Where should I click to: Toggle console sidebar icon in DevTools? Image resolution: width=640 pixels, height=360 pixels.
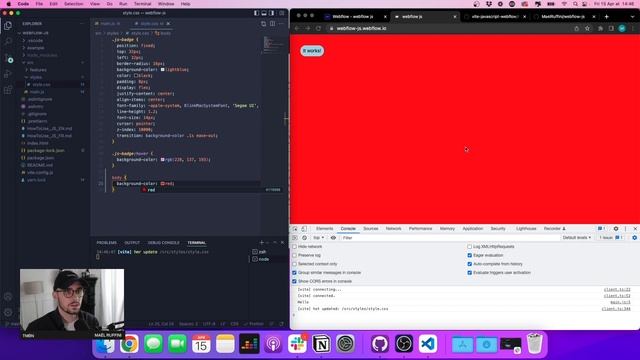[x=295, y=238]
